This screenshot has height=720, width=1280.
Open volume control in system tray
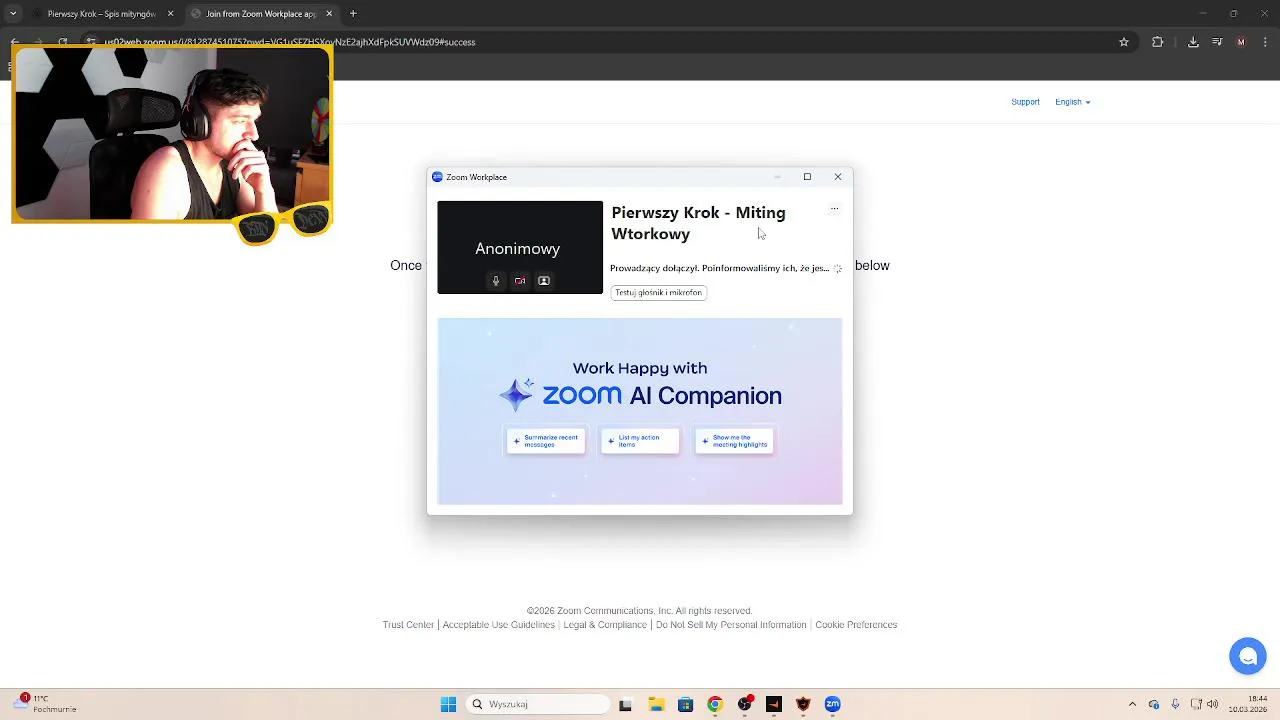click(x=1213, y=704)
